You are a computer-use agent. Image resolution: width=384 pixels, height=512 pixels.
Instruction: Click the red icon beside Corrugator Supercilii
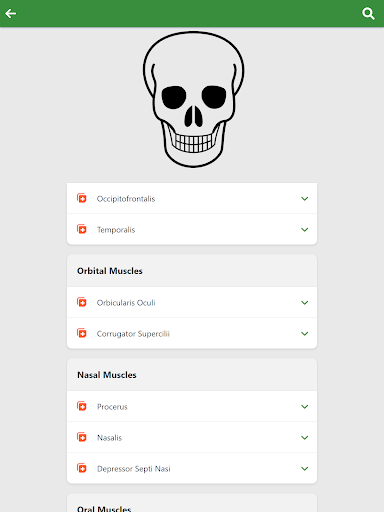[x=82, y=333]
